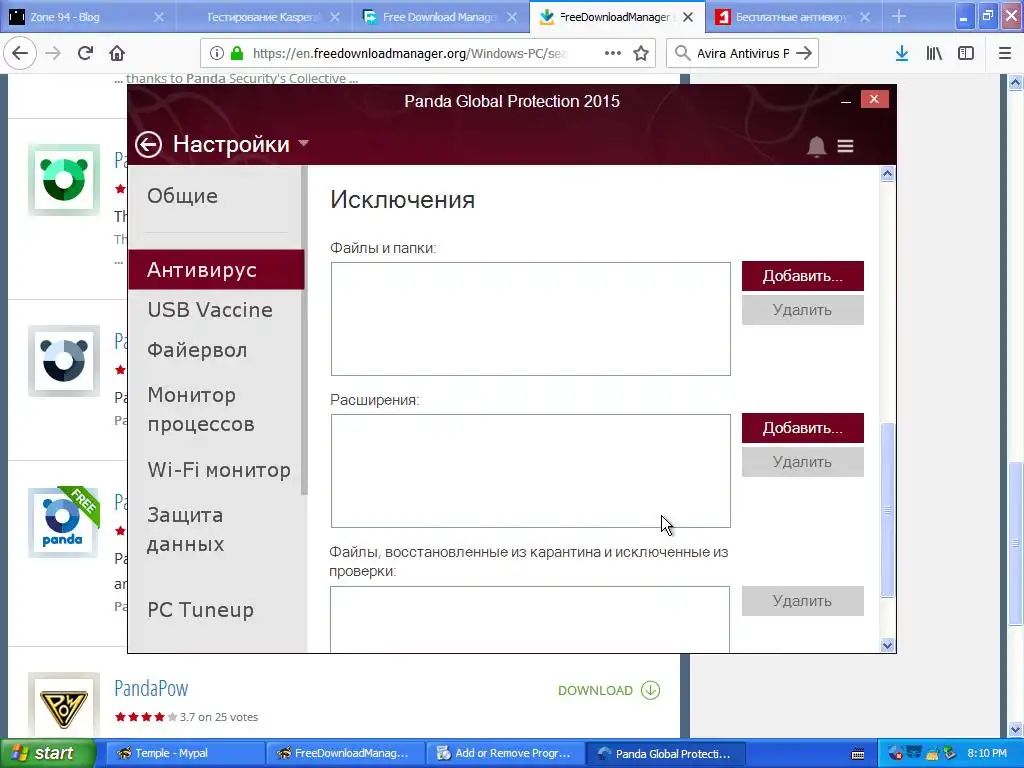This screenshot has width=1024, height=768.
Task: Click the Файлы и папки exclusions list box
Action: pyautogui.click(x=530, y=319)
